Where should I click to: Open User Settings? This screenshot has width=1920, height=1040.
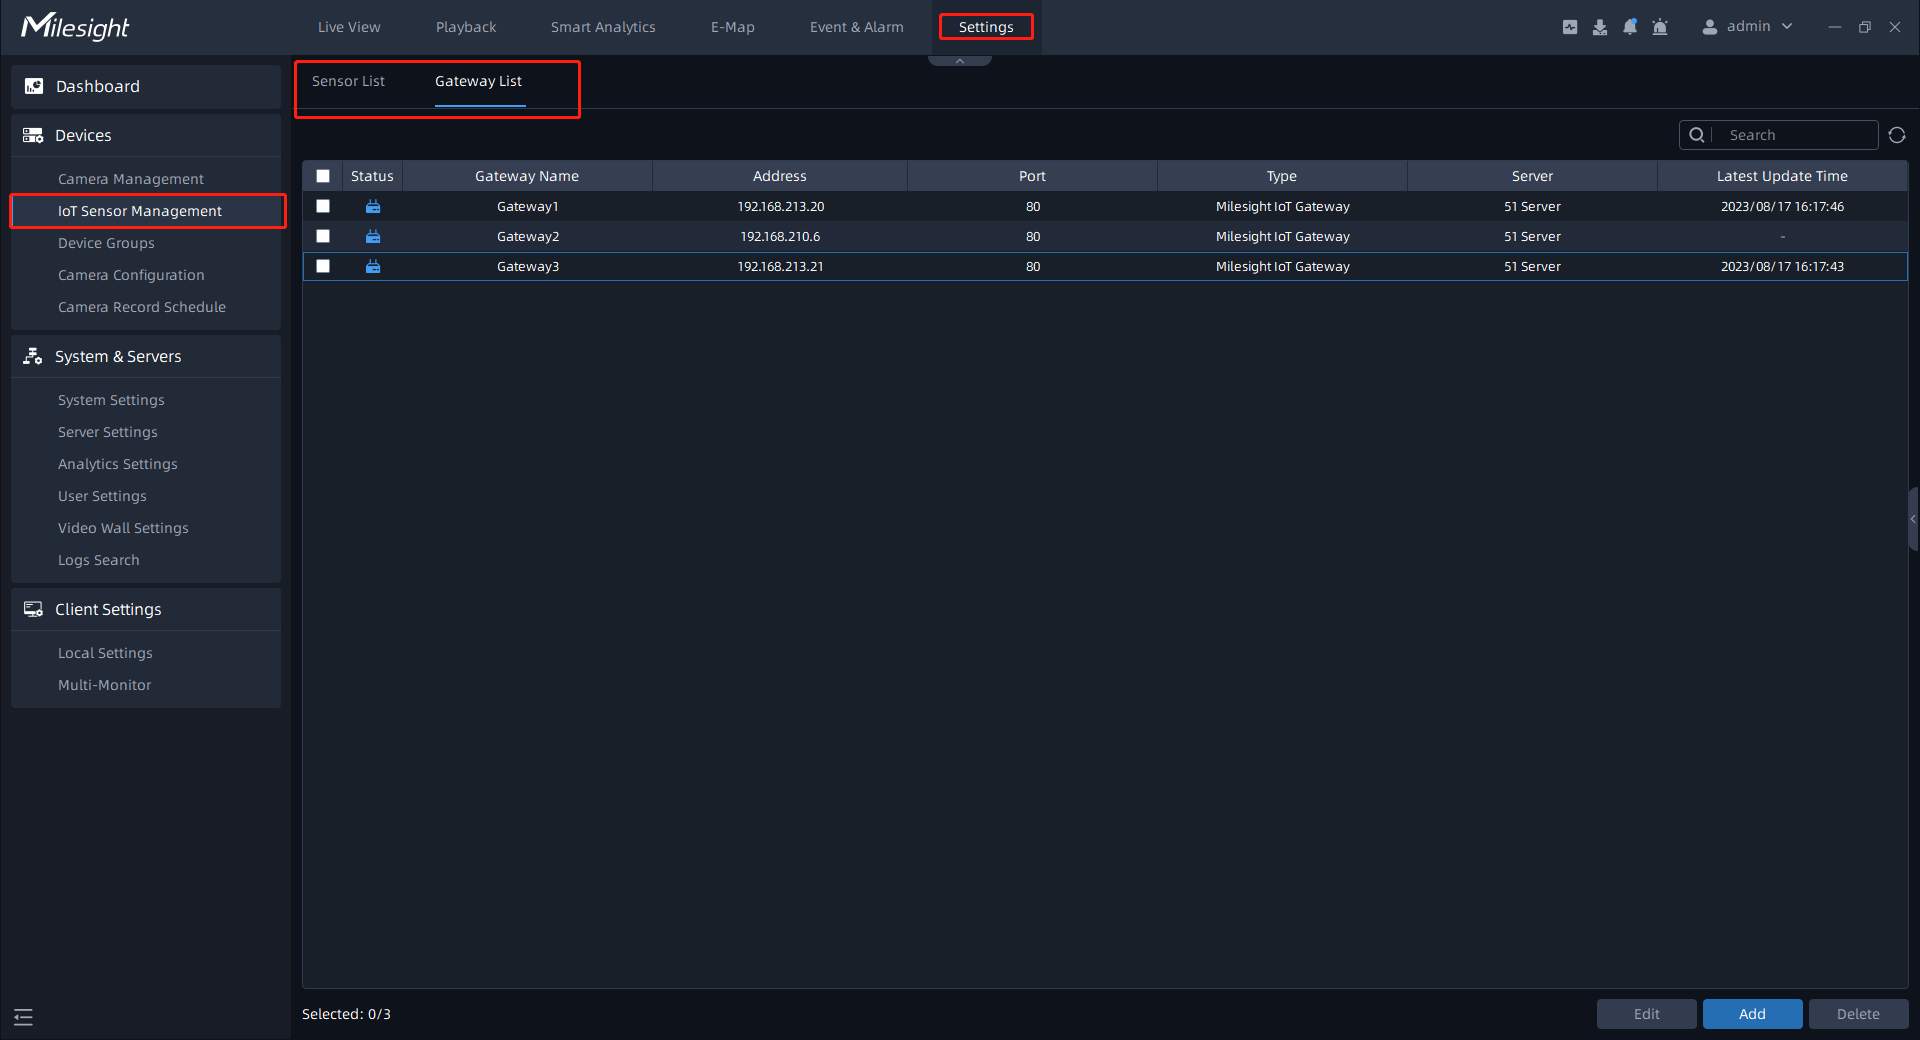point(102,496)
